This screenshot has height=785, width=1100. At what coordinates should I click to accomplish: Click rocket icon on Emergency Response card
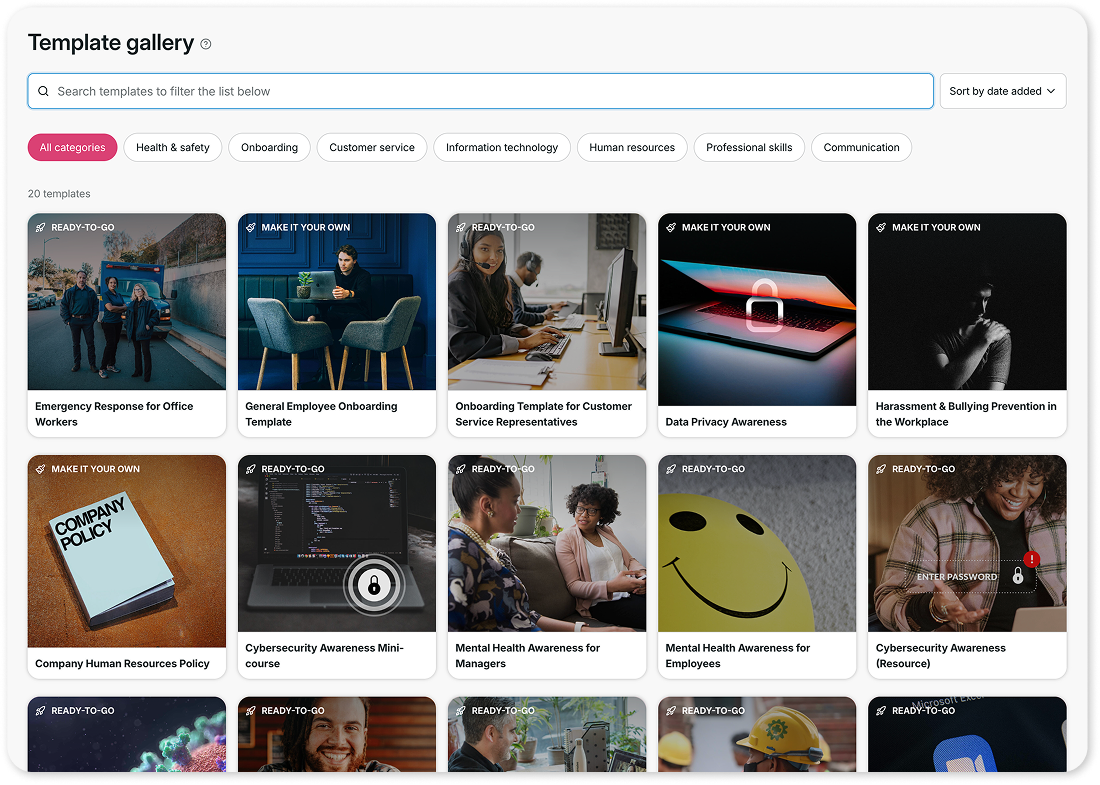point(41,227)
